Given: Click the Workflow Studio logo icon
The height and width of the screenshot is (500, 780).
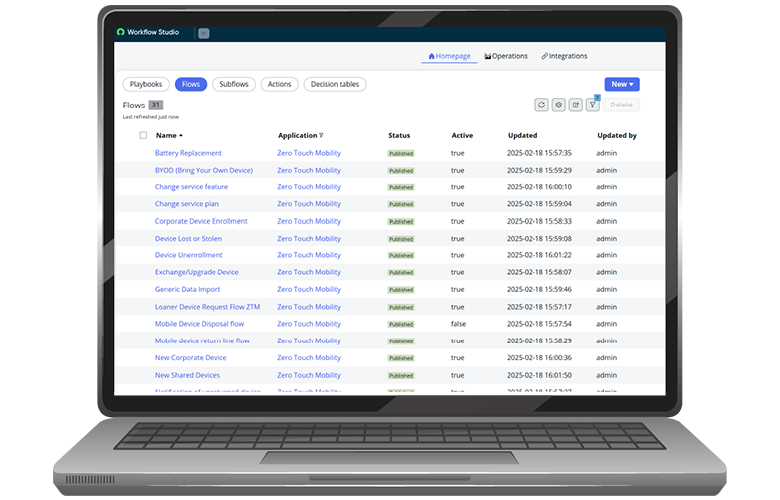Looking at the screenshot, I should 121,32.
